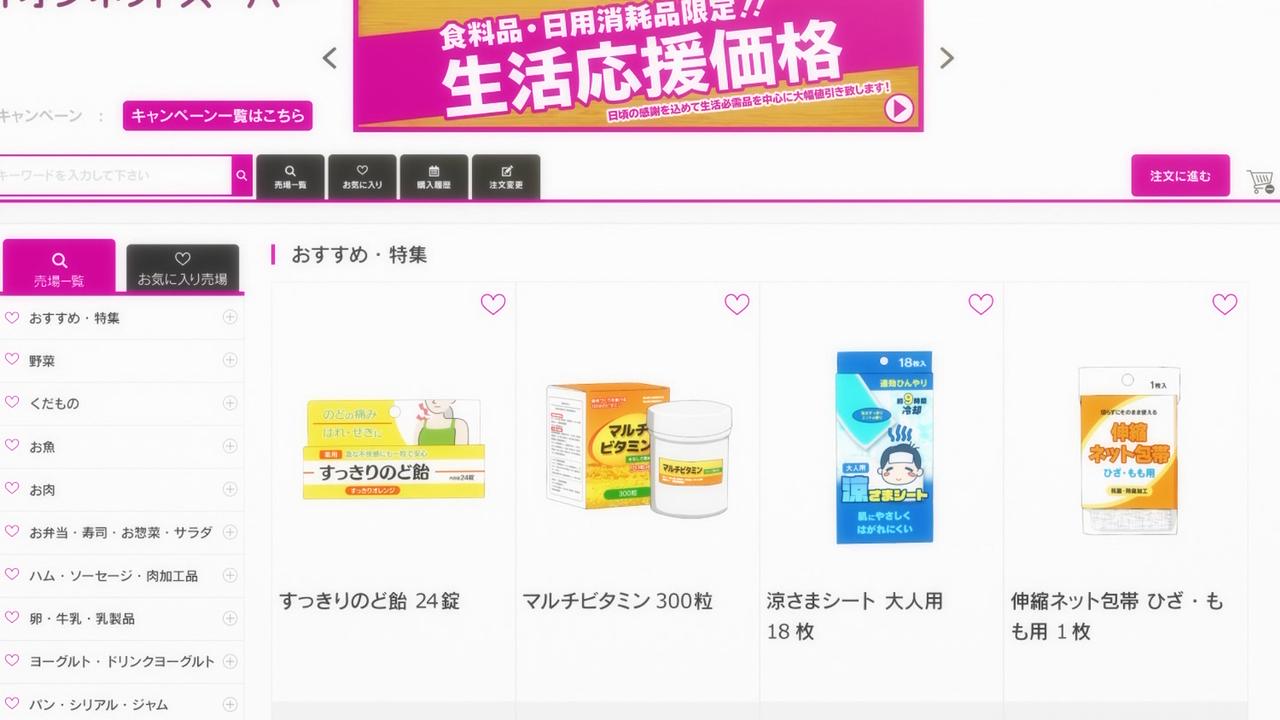Viewport: 1280px width, 720px height.
Task: Toggle favorite heart for 野菜 category
Action: 12,360
